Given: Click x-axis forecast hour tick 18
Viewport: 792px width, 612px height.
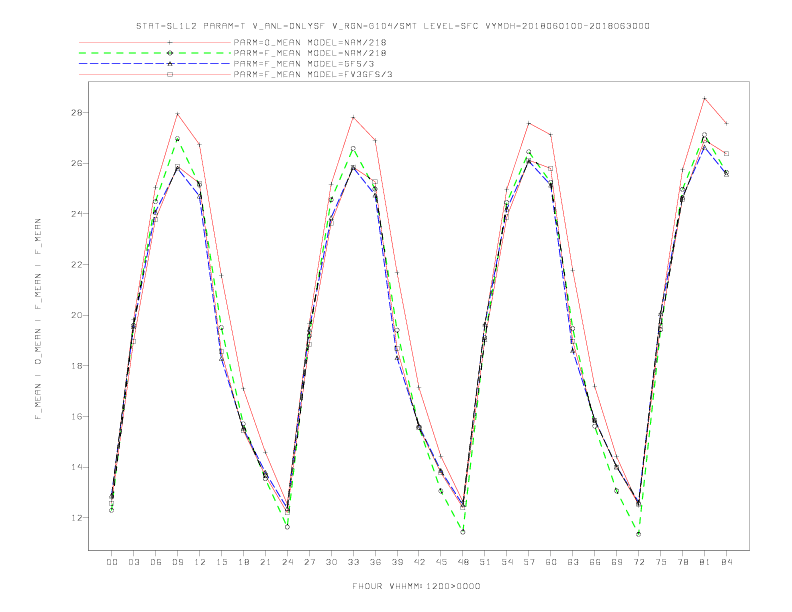Looking at the screenshot, I should (243, 562).
